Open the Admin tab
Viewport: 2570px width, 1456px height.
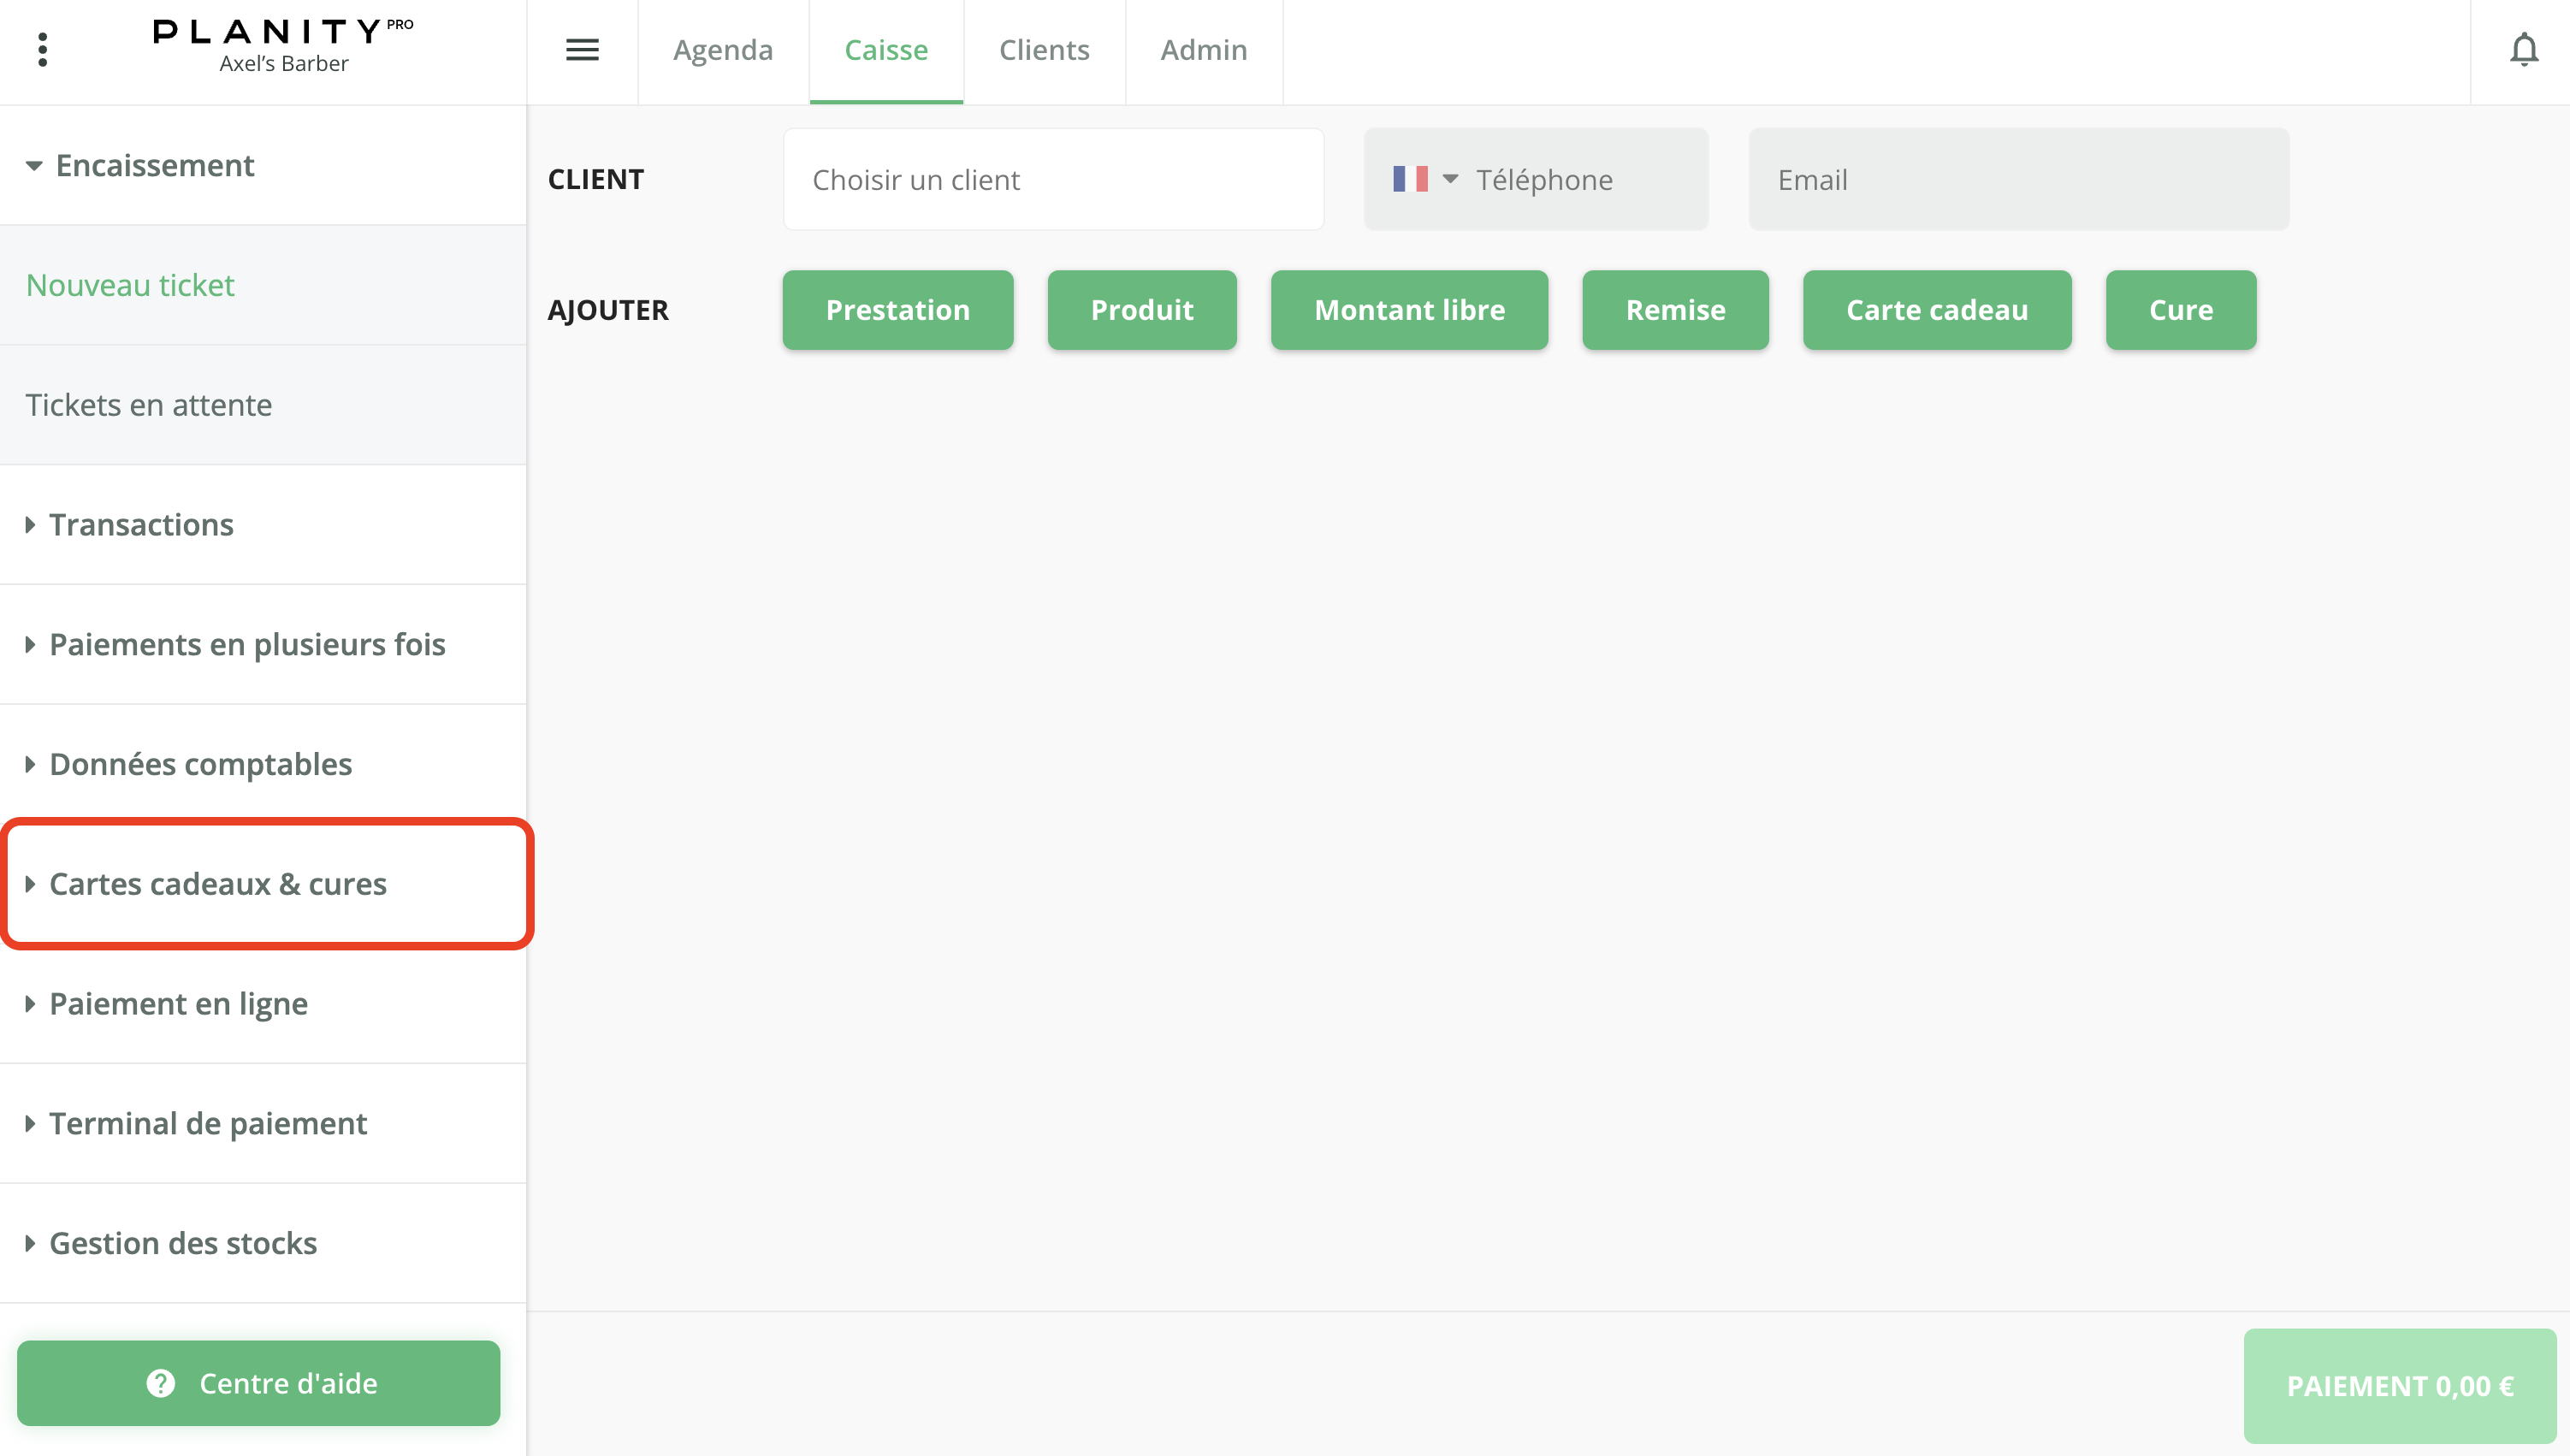pyautogui.click(x=1203, y=50)
